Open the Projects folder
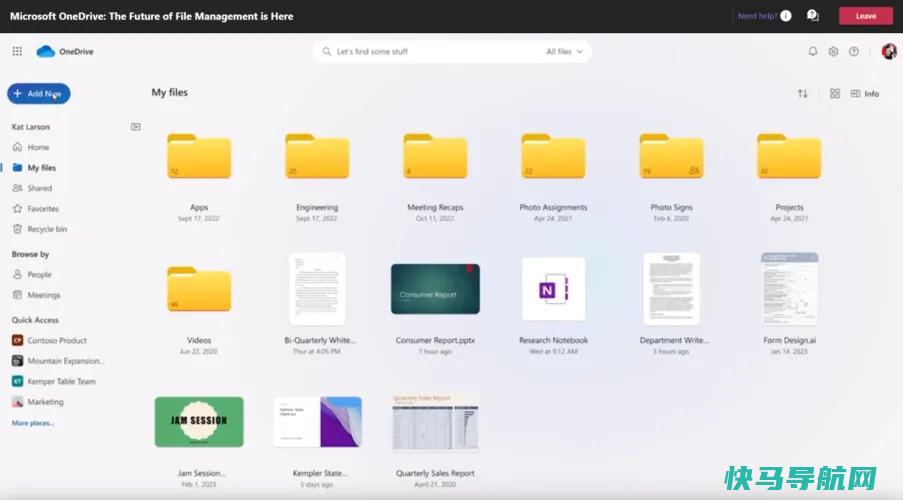The image size is (903, 500). [789, 157]
